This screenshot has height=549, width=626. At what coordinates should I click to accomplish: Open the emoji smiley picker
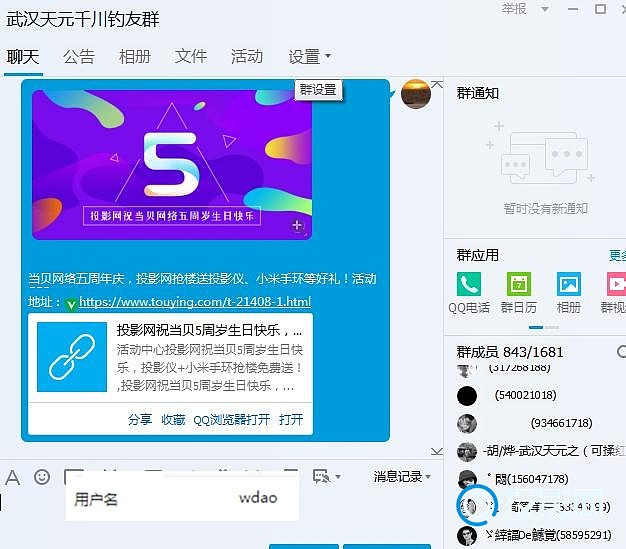42,477
